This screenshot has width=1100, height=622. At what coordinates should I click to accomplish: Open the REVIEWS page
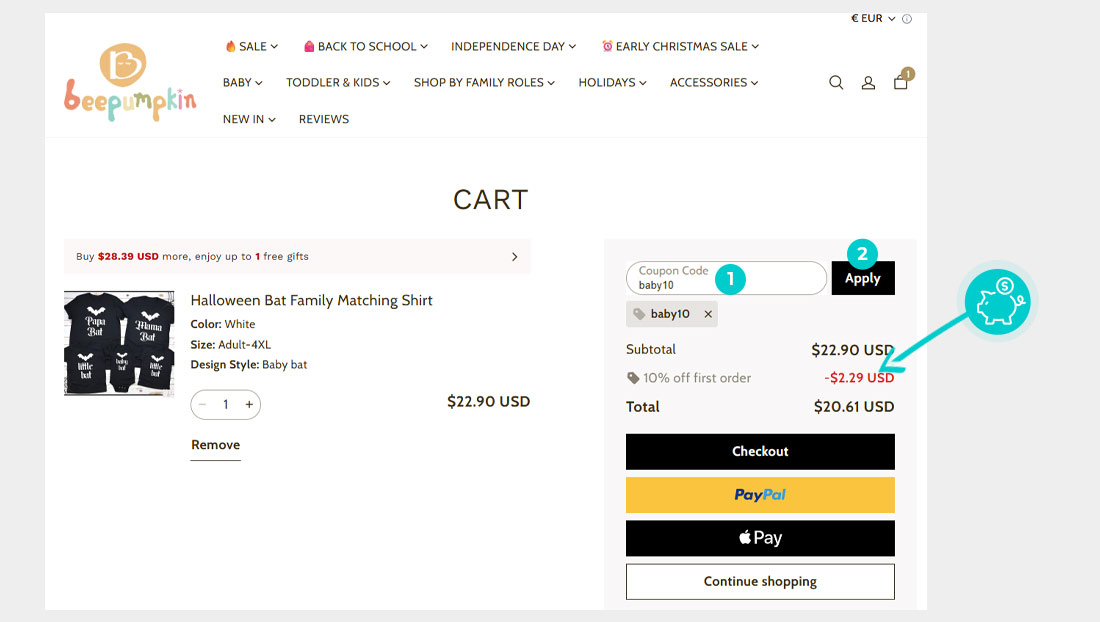tap(323, 119)
